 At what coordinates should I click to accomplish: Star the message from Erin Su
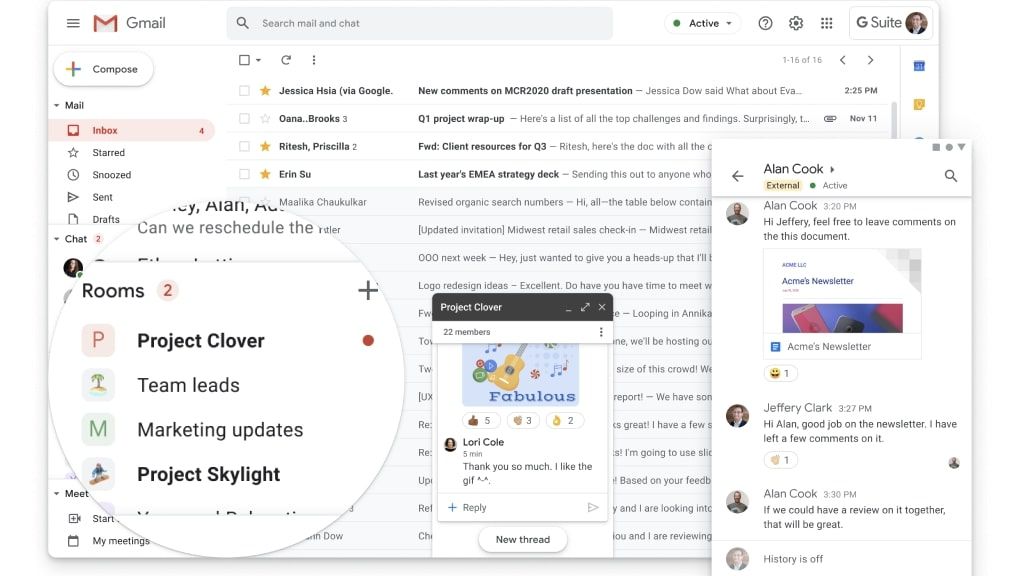tap(265, 174)
